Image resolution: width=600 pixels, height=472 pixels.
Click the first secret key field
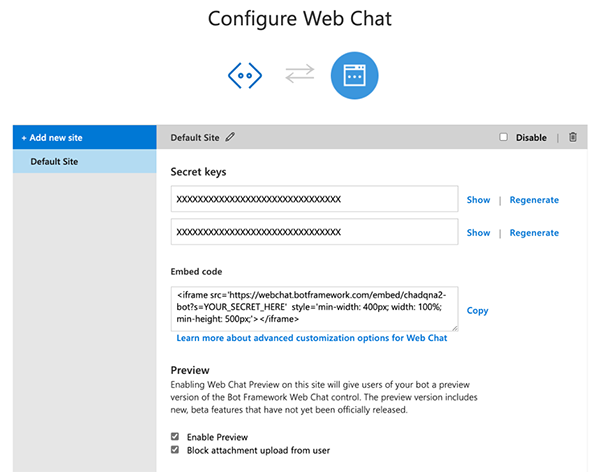315,199
